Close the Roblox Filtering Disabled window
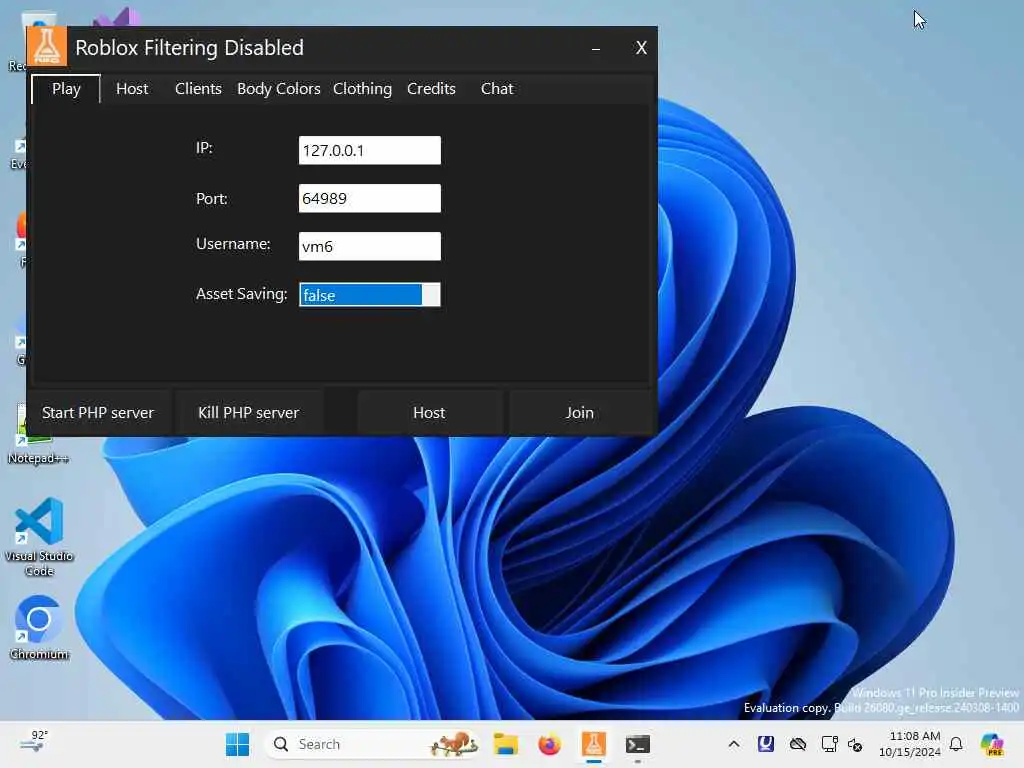 (641, 48)
